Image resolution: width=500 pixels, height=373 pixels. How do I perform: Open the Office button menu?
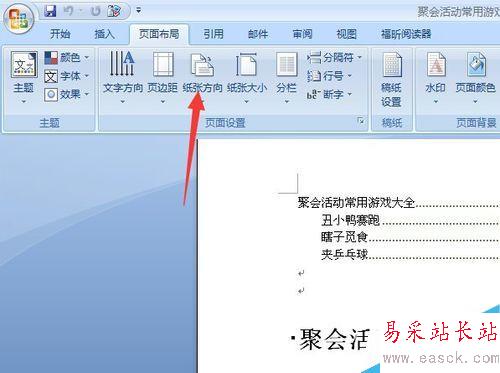tap(19, 19)
